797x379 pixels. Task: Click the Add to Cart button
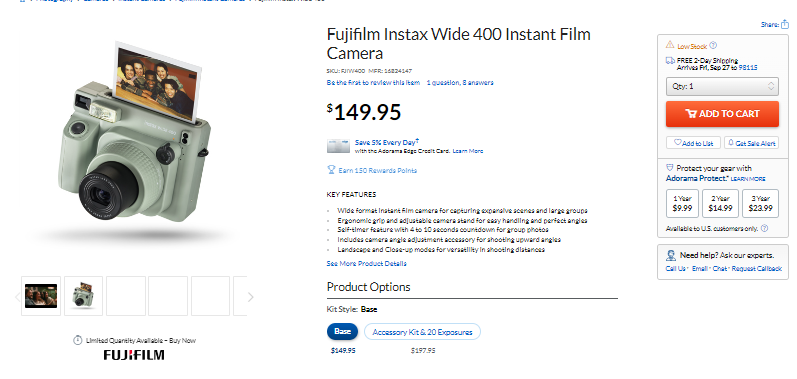[x=722, y=114]
